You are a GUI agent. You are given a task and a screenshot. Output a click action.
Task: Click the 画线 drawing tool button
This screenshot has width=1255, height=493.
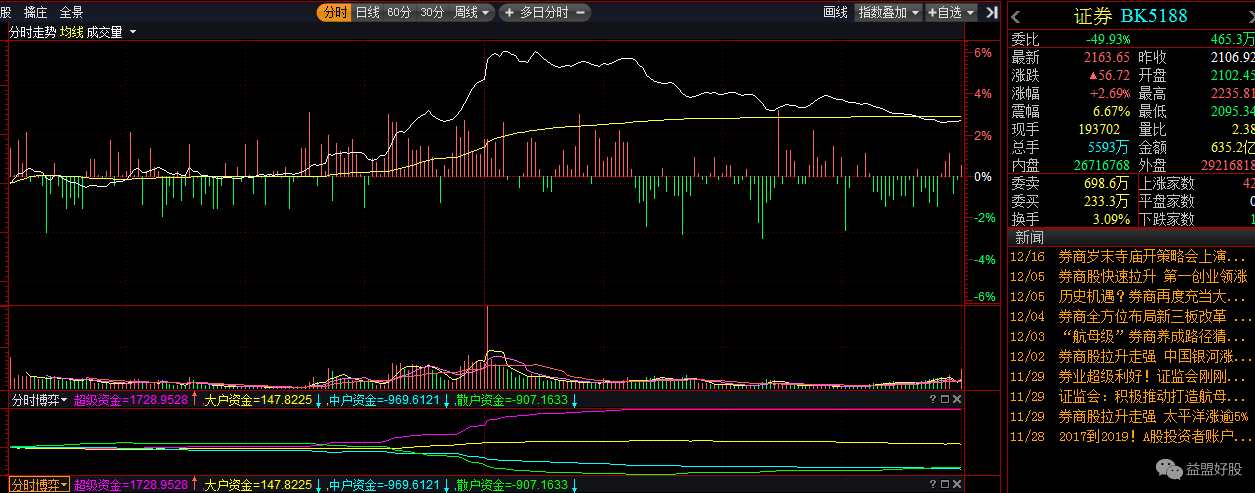(x=835, y=13)
